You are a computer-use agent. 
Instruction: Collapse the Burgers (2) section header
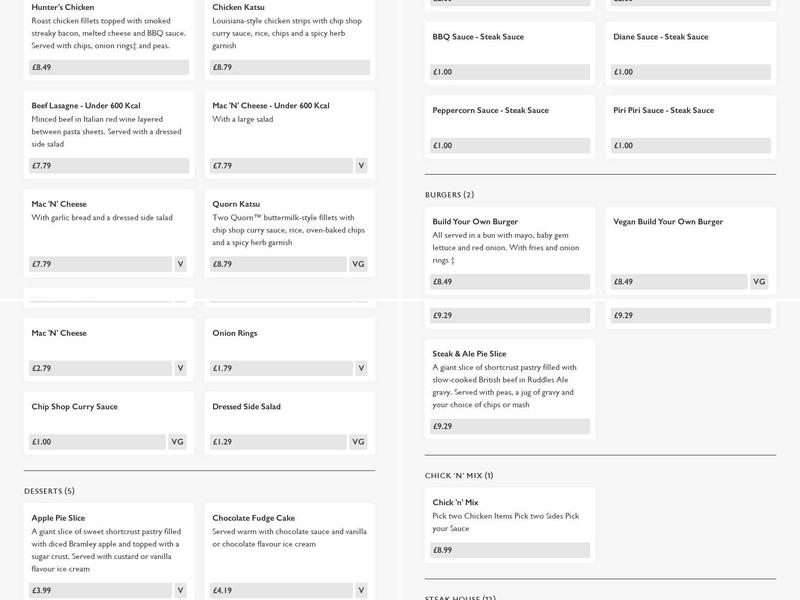[449, 195]
